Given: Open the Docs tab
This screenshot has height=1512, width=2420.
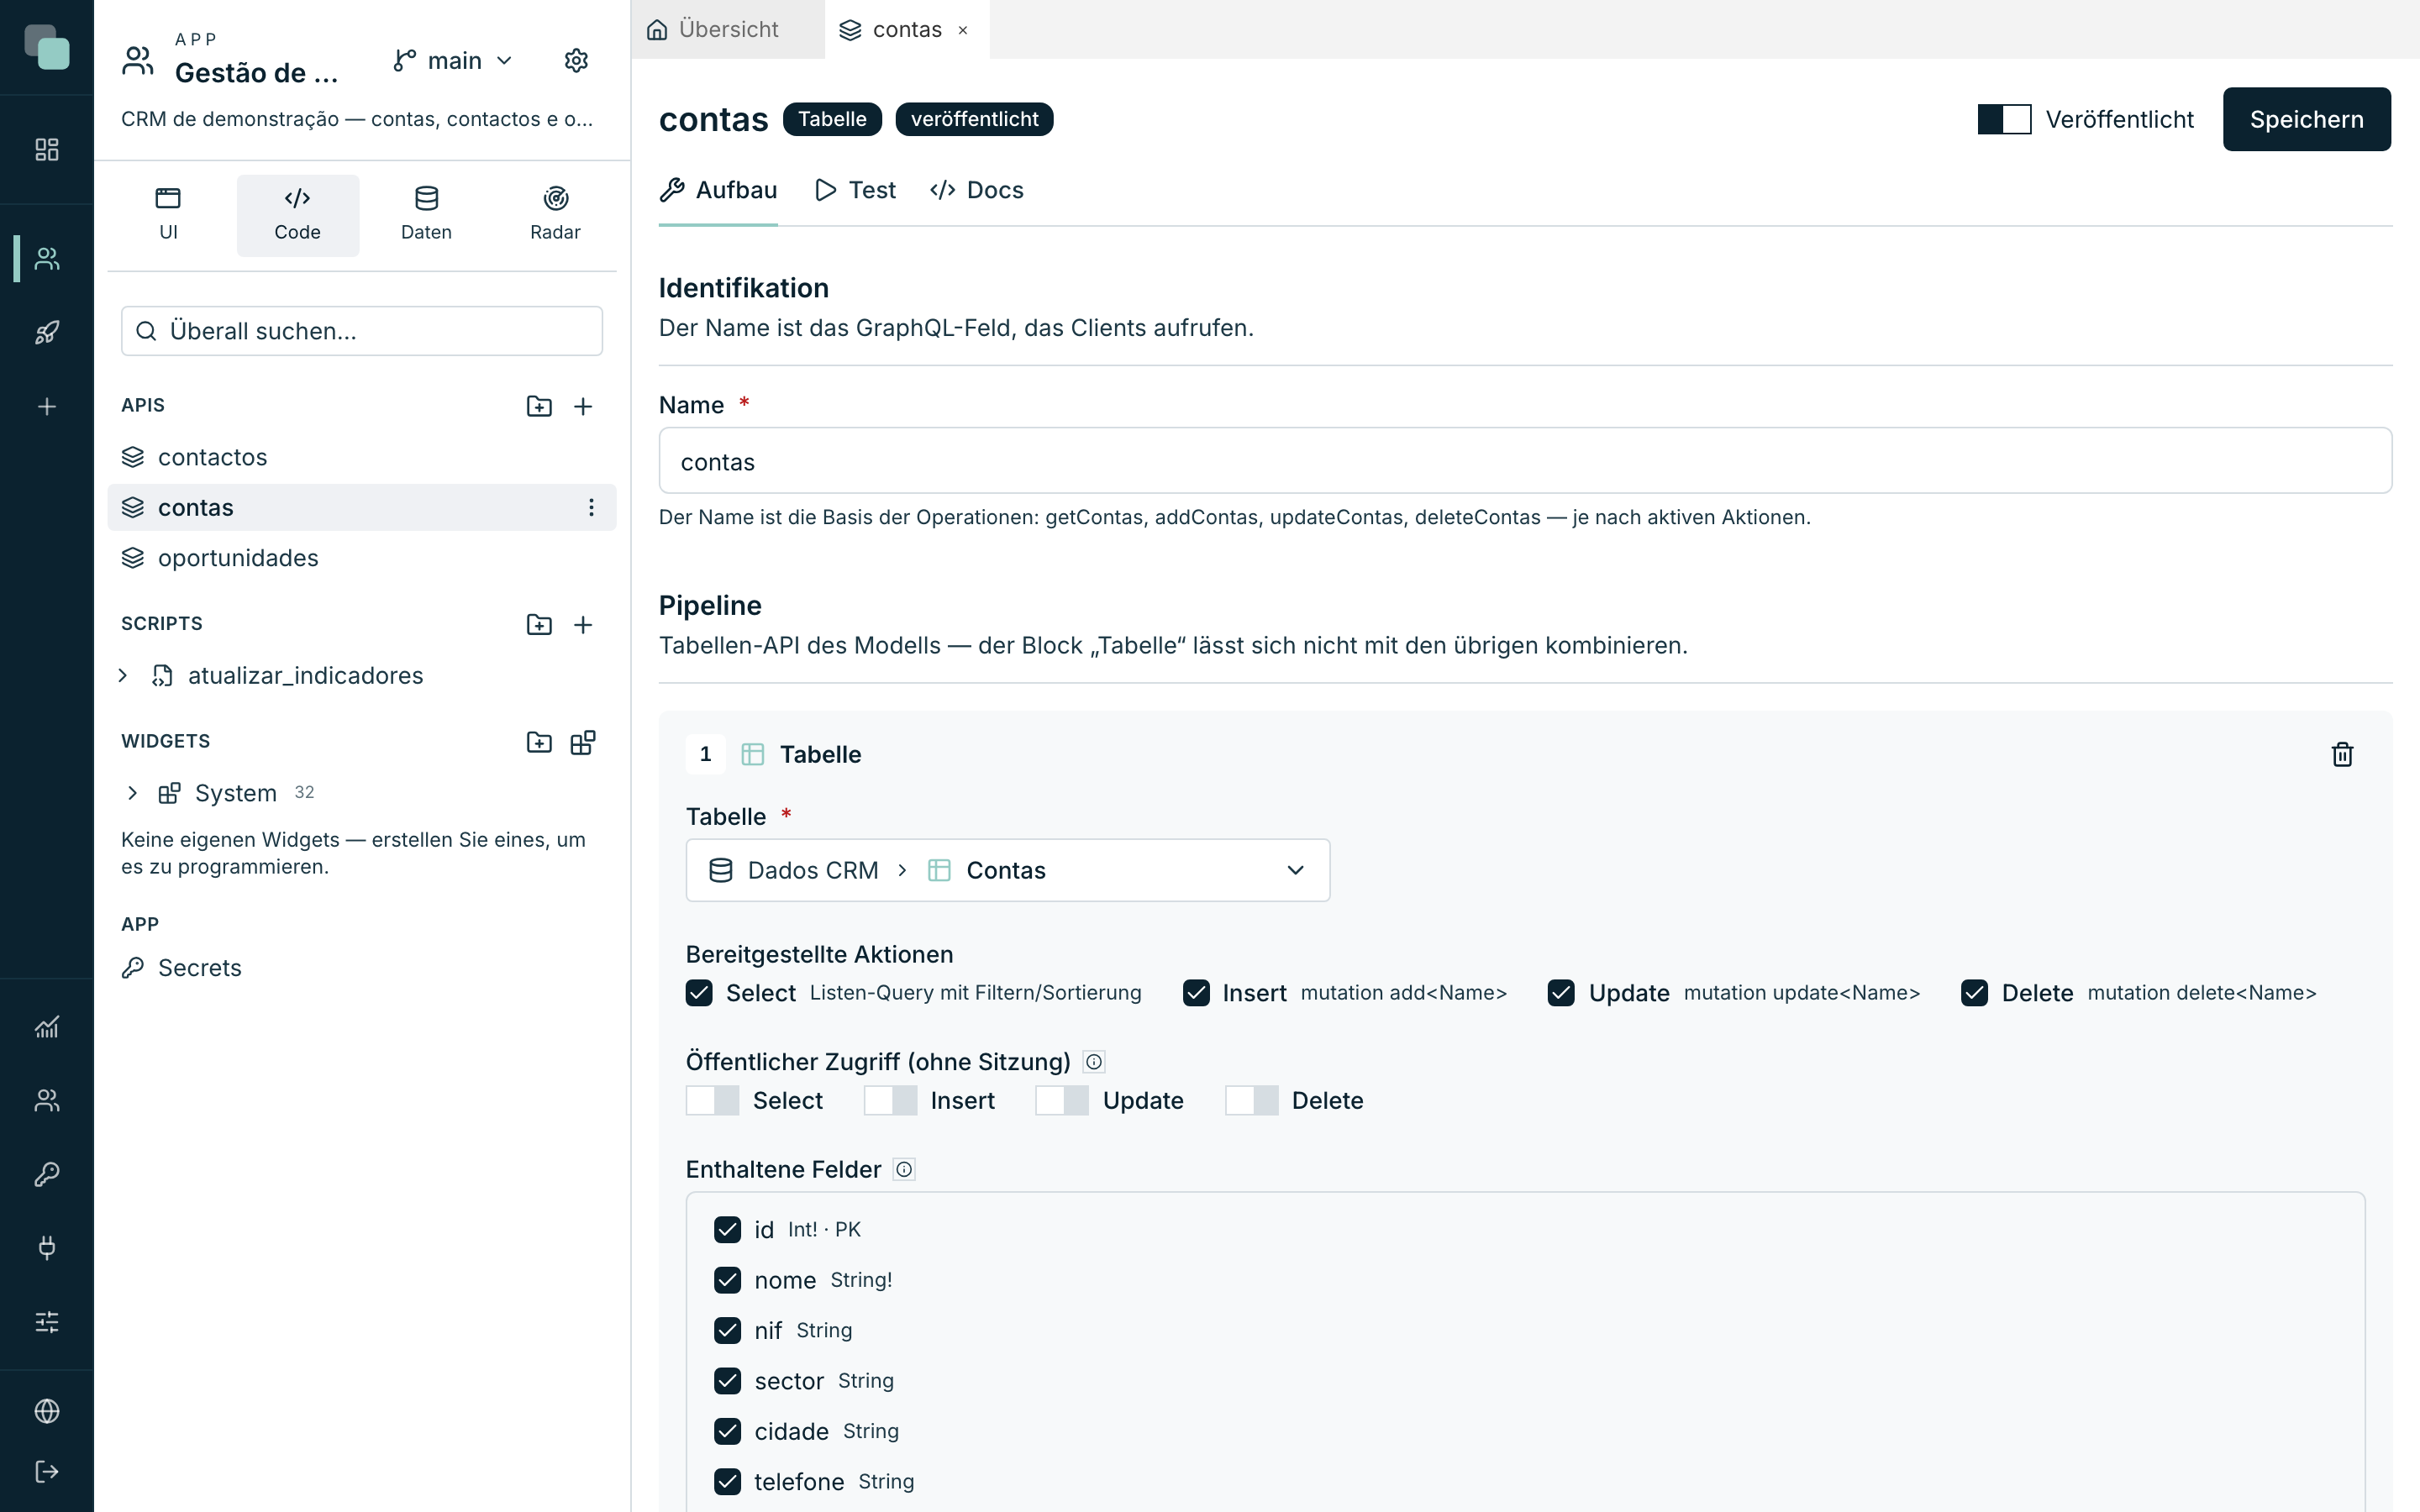Looking at the screenshot, I should click(x=977, y=190).
